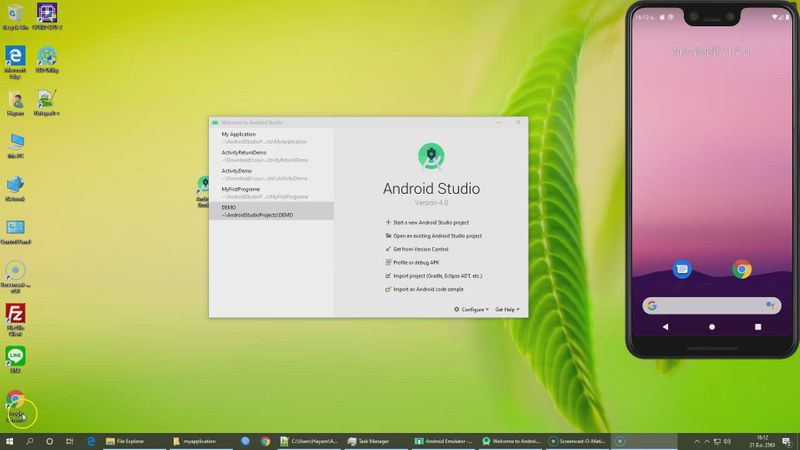
Task: Click Import an Android code sample
Action: 428,289
